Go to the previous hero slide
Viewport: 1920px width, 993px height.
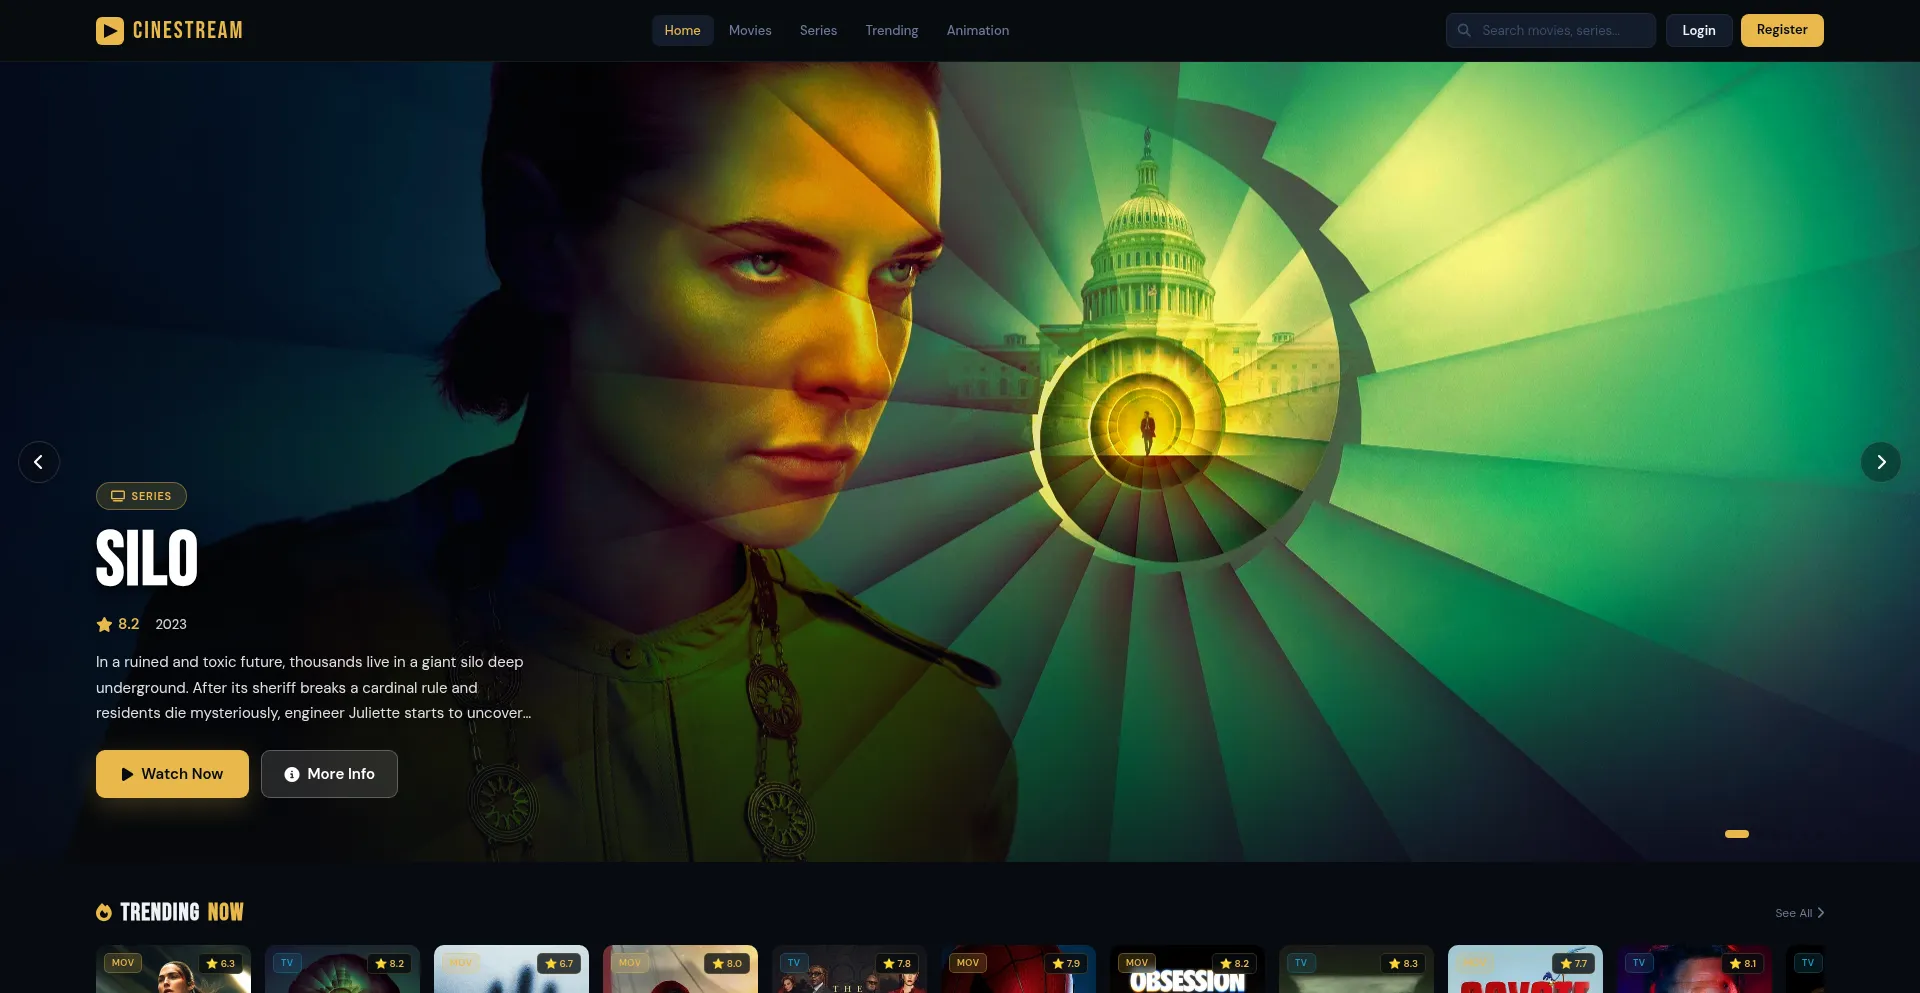[x=39, y=462]
